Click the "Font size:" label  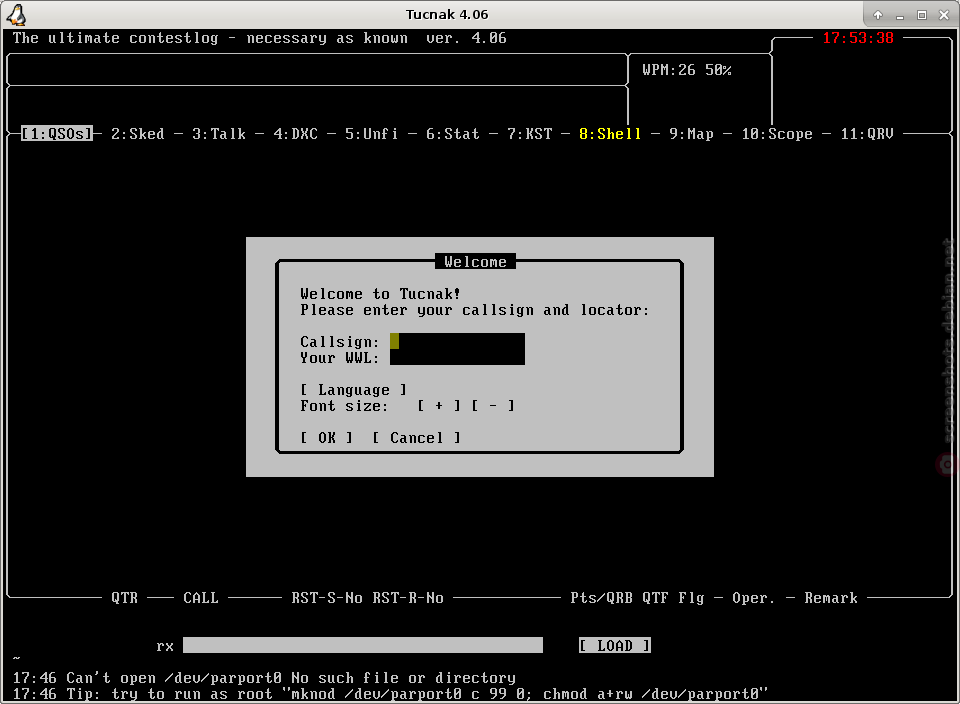[344, 405]
